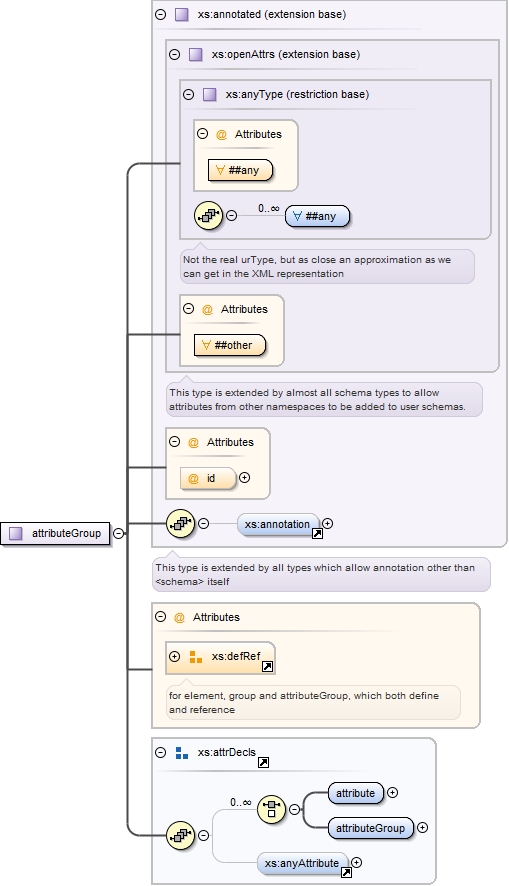Click the xs:anyType purple type icon
This screenshot has width=509, height=886.
pos(210,94)
